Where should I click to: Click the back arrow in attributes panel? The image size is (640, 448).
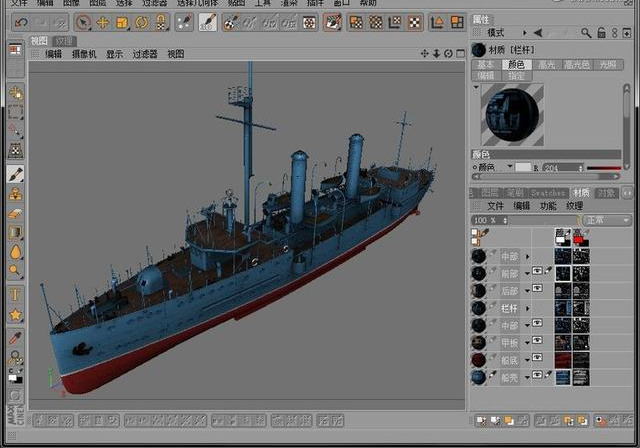[x=538, y=33]
